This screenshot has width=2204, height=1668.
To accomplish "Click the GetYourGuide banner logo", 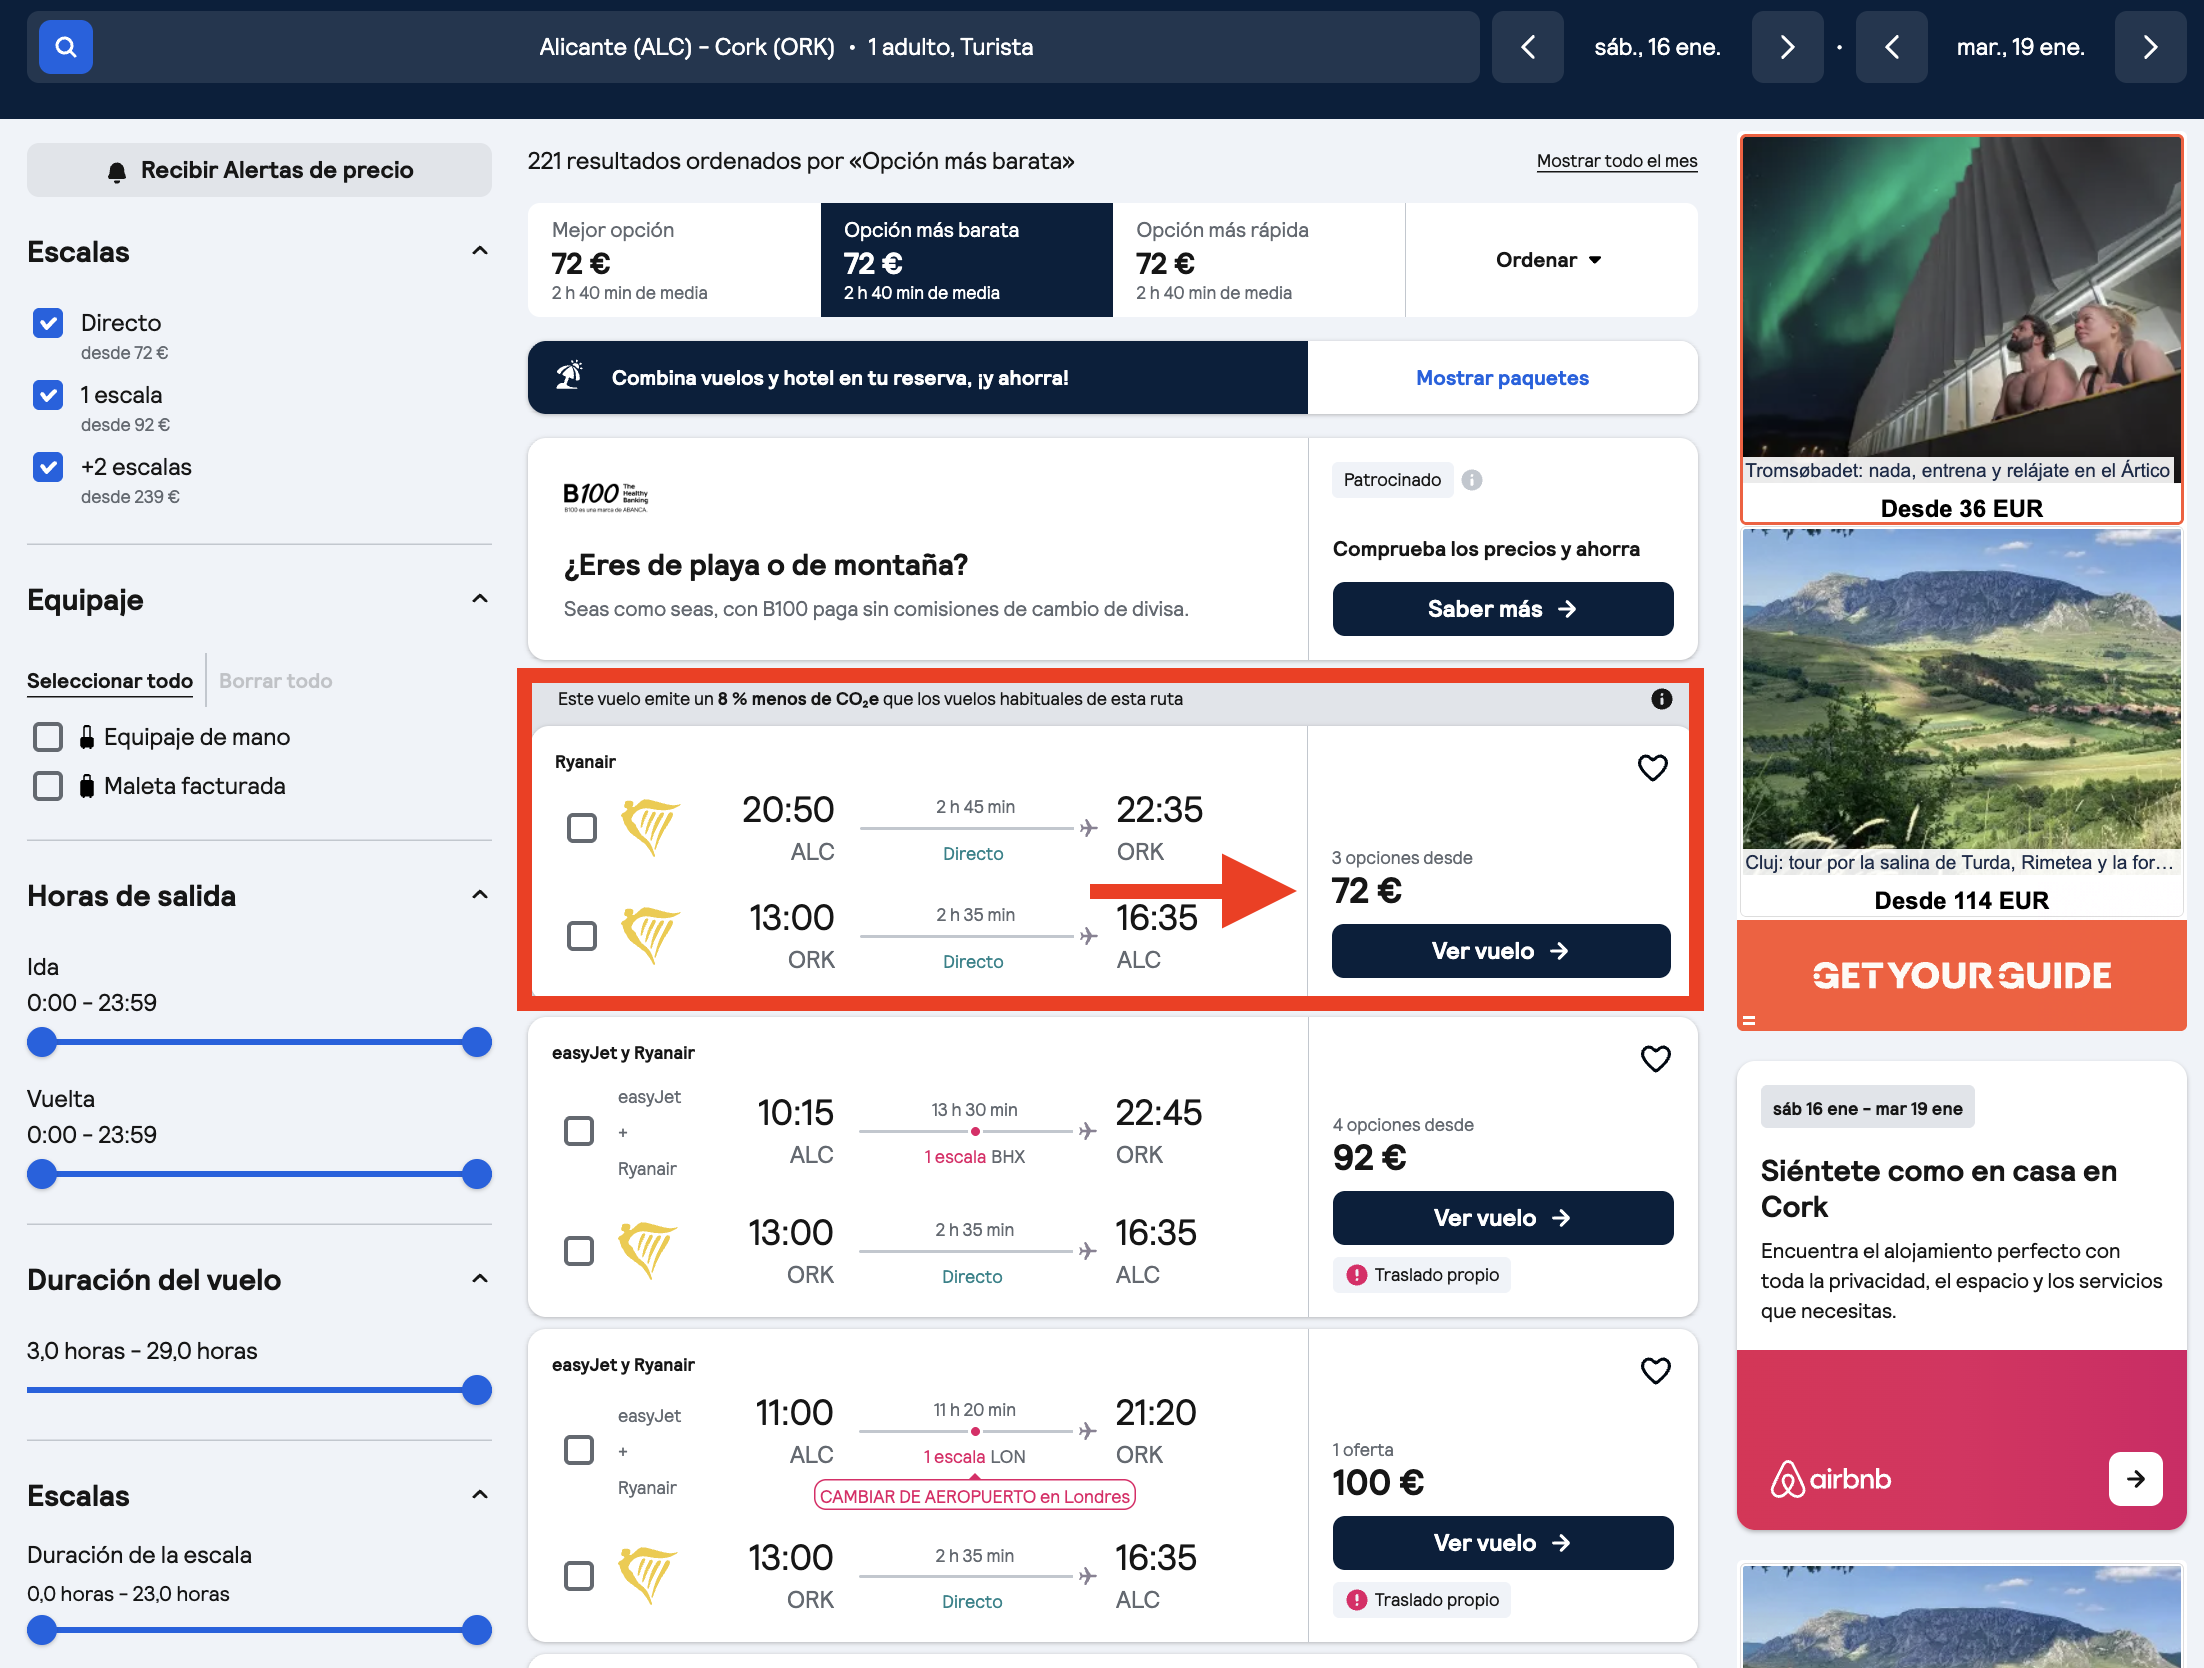I will click(x=1961, y=976).
